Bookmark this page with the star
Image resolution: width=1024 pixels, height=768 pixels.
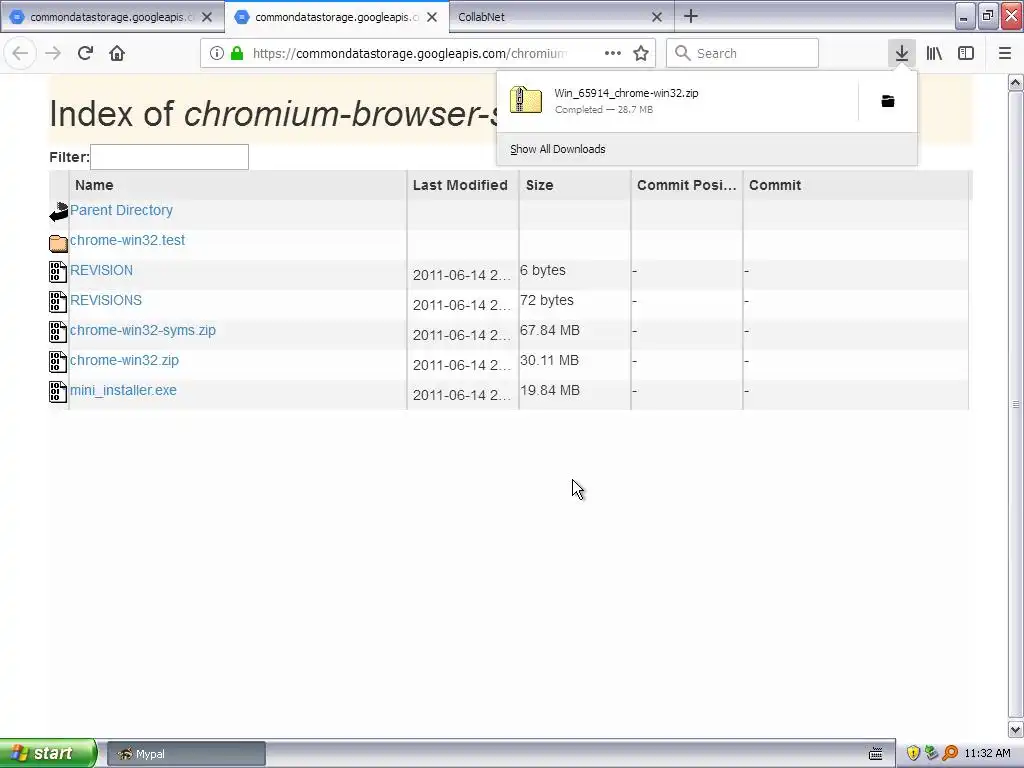point(641,53)
